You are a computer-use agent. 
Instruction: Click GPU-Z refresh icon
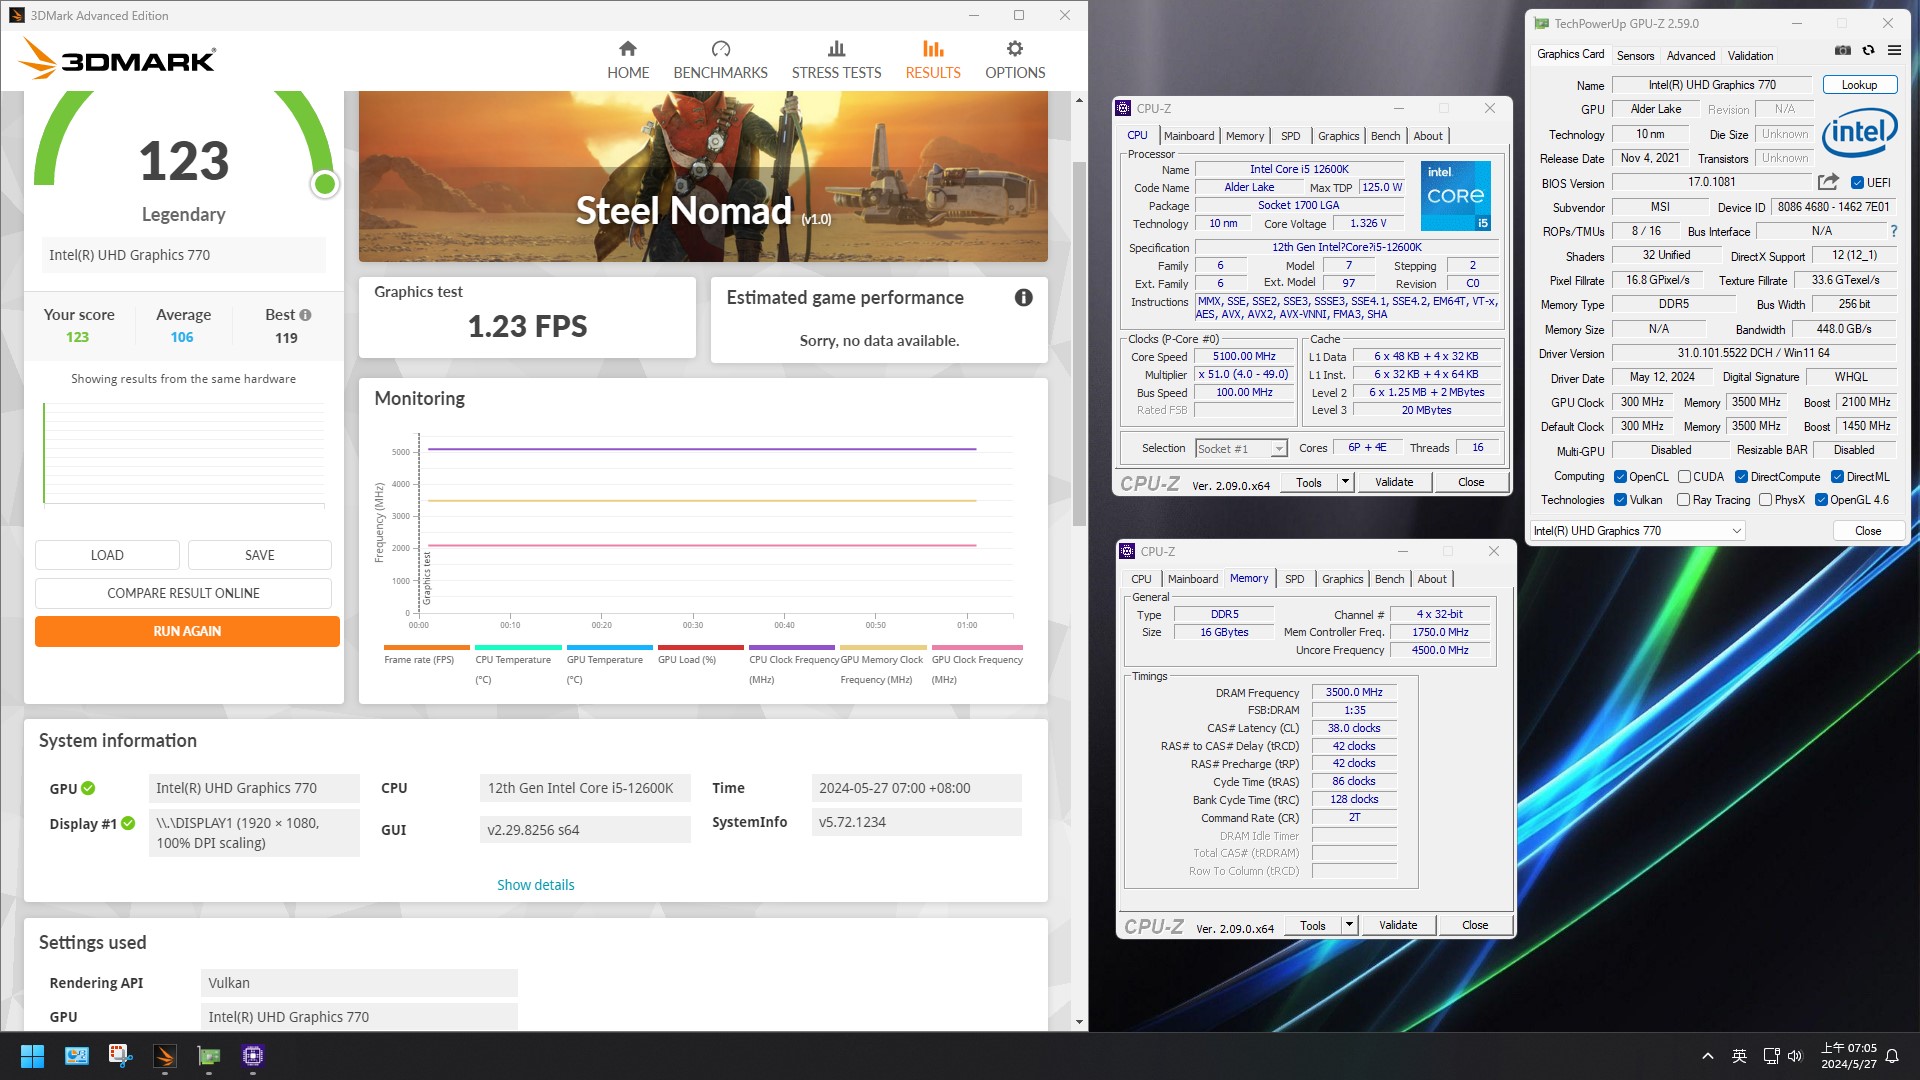point(1868,50)
